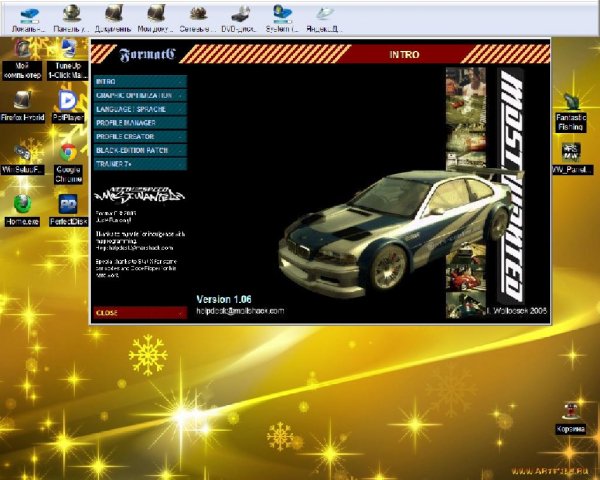Launch PotPlayer from the desktop

67,103
